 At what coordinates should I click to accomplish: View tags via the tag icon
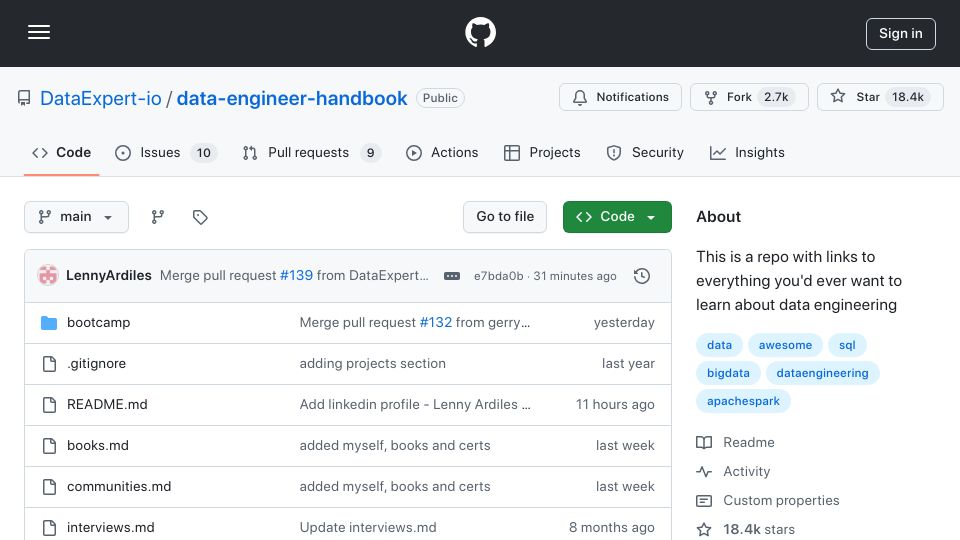[200, 217]
